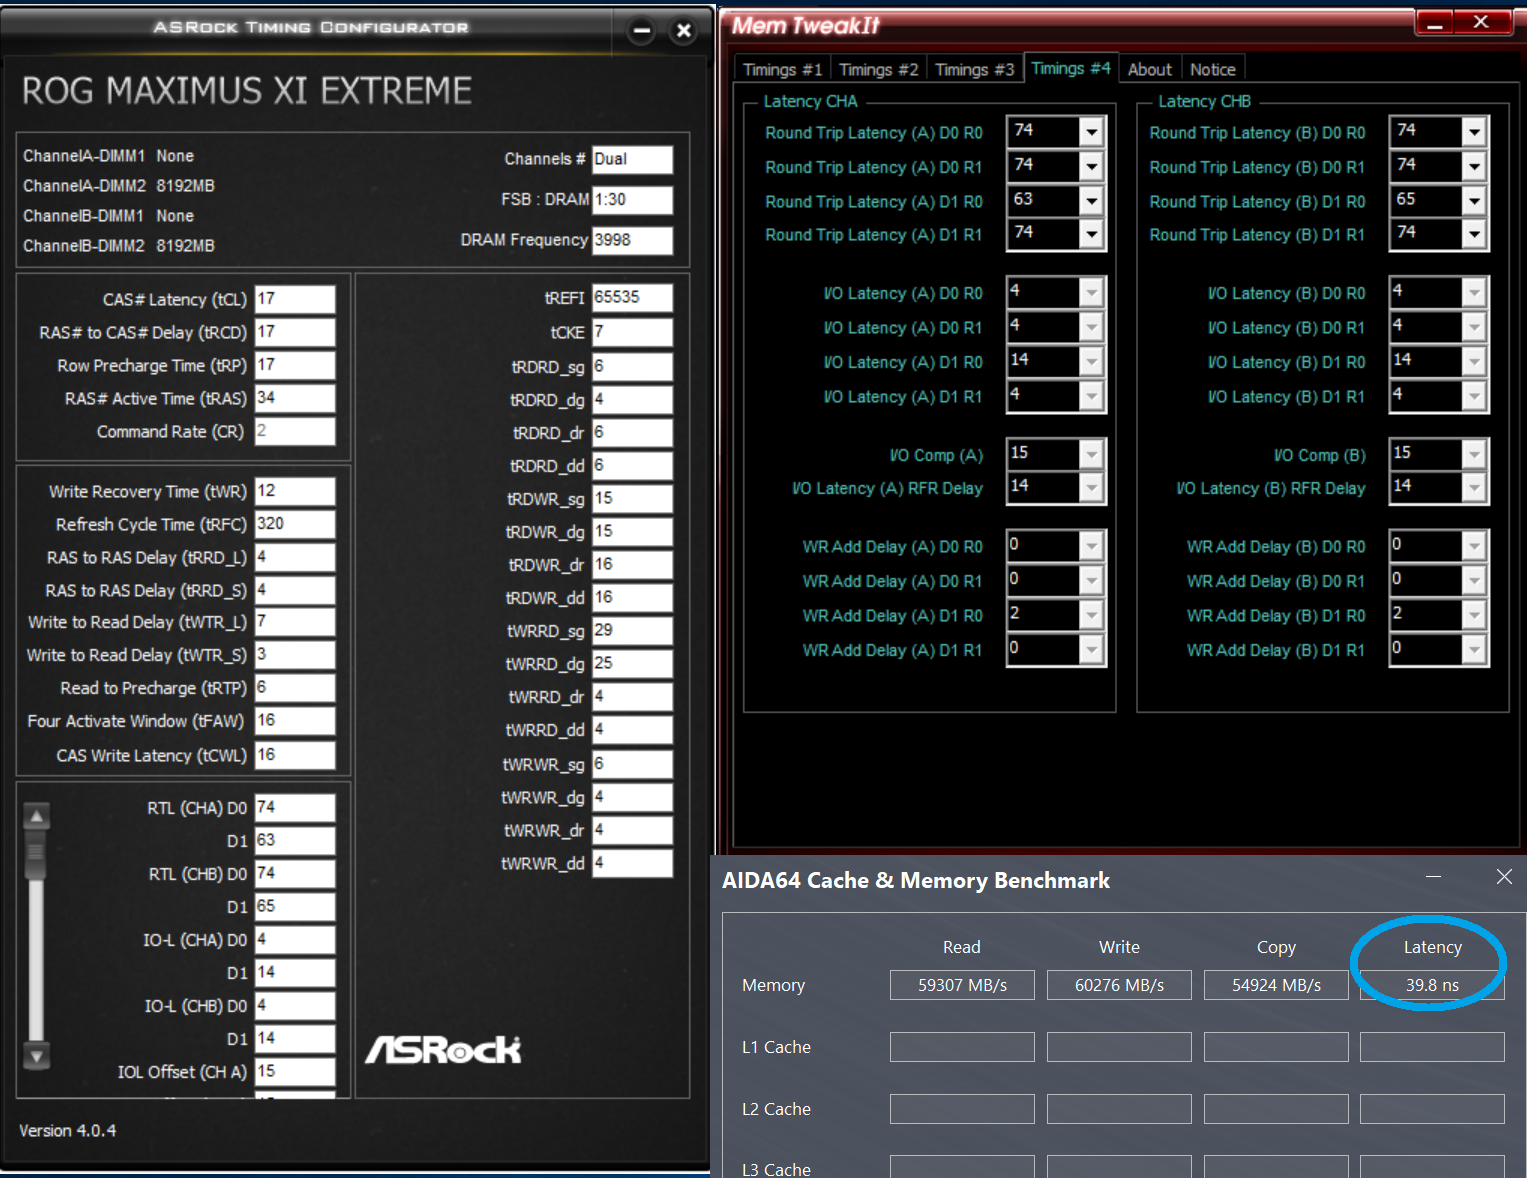
Task: Open the About tab
Action: 1149,69
